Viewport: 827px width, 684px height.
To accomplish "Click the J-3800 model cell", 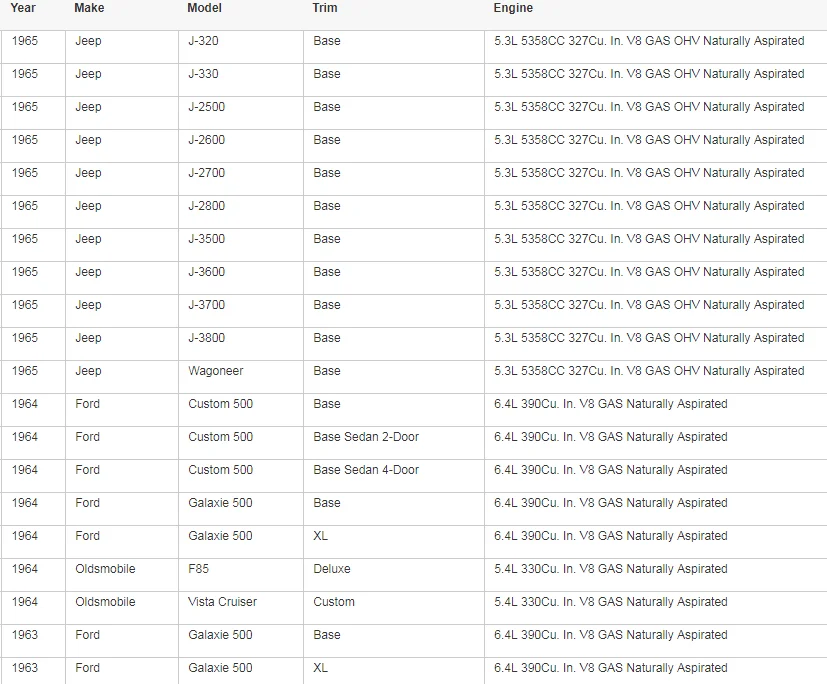I will (206, 338).
